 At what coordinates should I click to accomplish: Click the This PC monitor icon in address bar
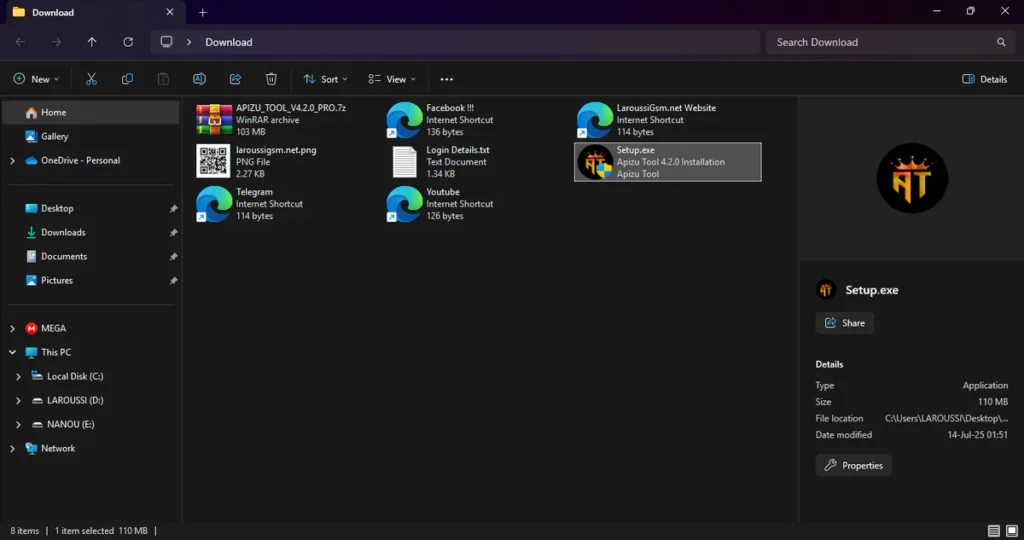coord(167,42)
